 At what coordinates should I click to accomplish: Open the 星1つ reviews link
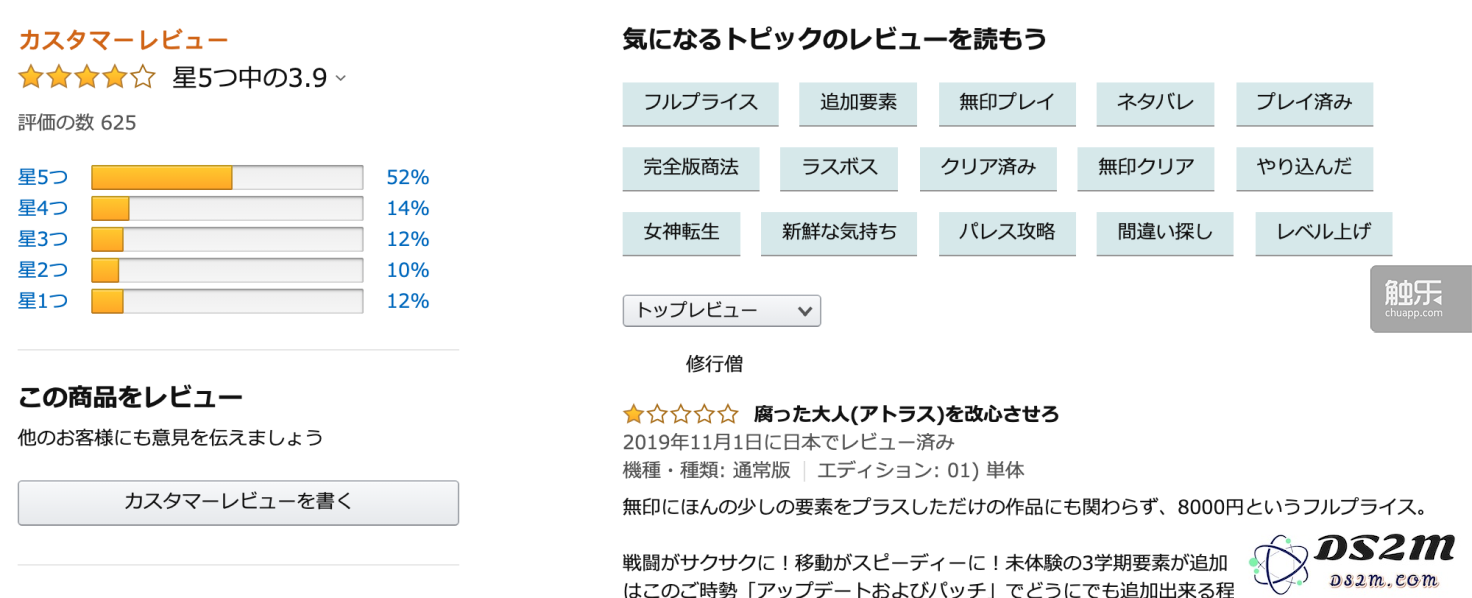43,301
